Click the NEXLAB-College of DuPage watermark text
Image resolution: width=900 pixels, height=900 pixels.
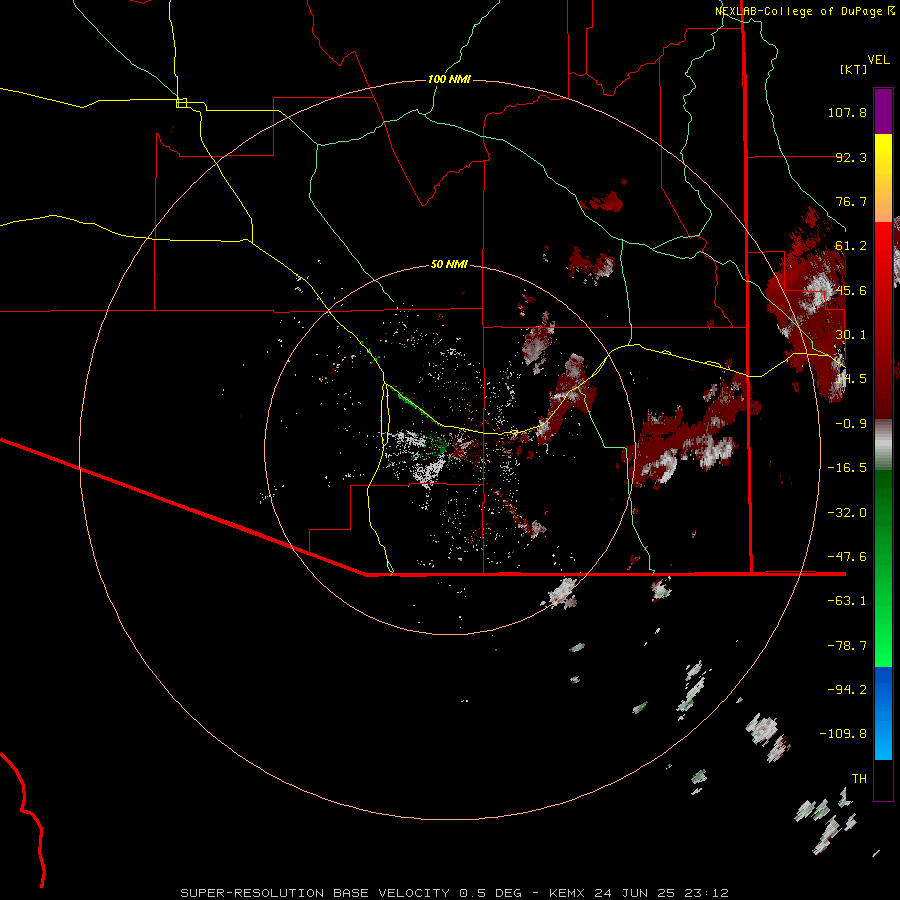point(798,11)
